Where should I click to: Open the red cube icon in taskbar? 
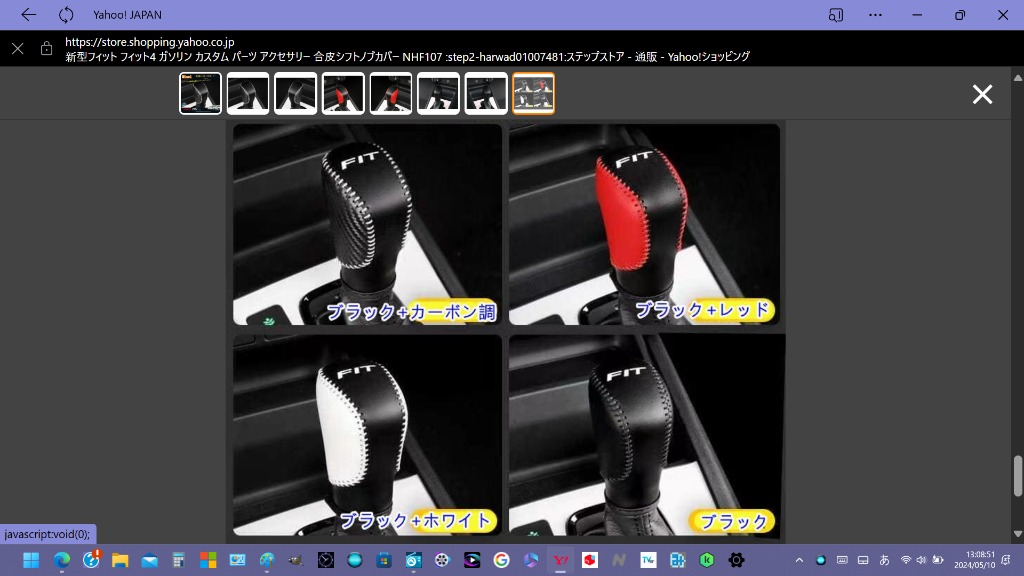click(x=590, y=560)
